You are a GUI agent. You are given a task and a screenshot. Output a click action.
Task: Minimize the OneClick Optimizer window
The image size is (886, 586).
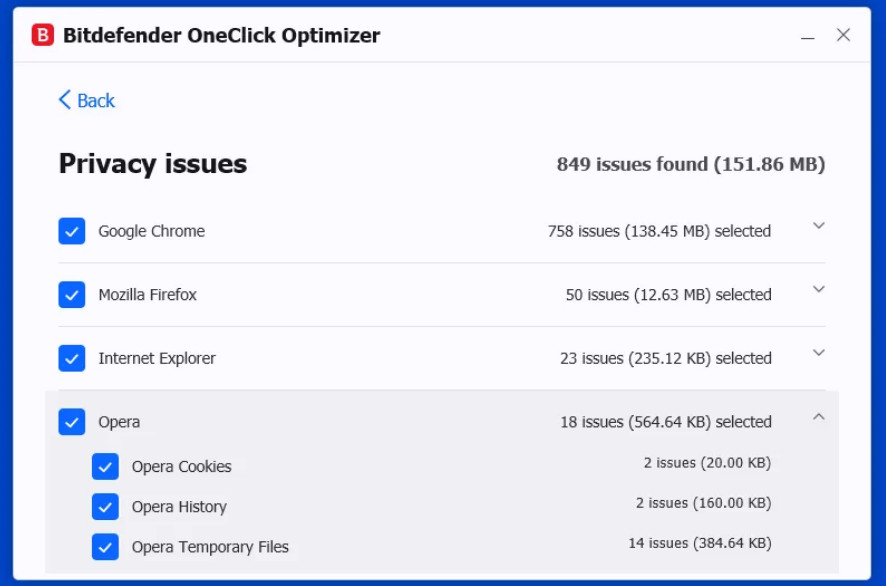807,37
